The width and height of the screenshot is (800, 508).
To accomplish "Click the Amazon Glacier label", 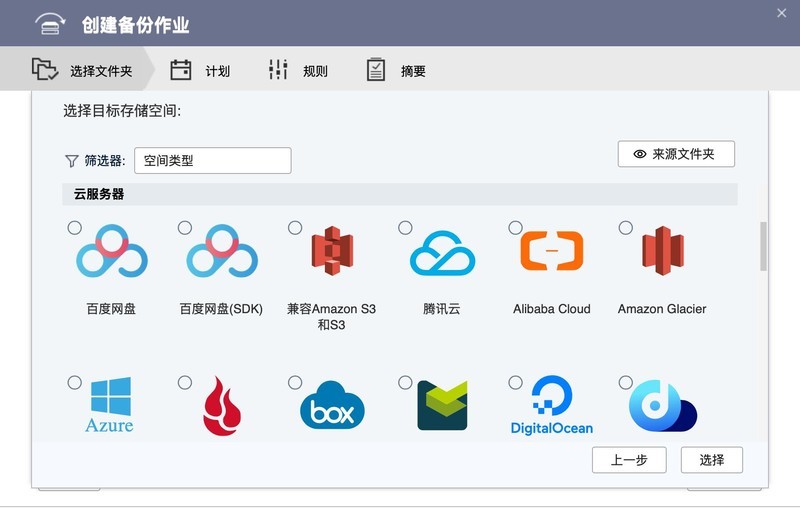I will click(662, 309).
